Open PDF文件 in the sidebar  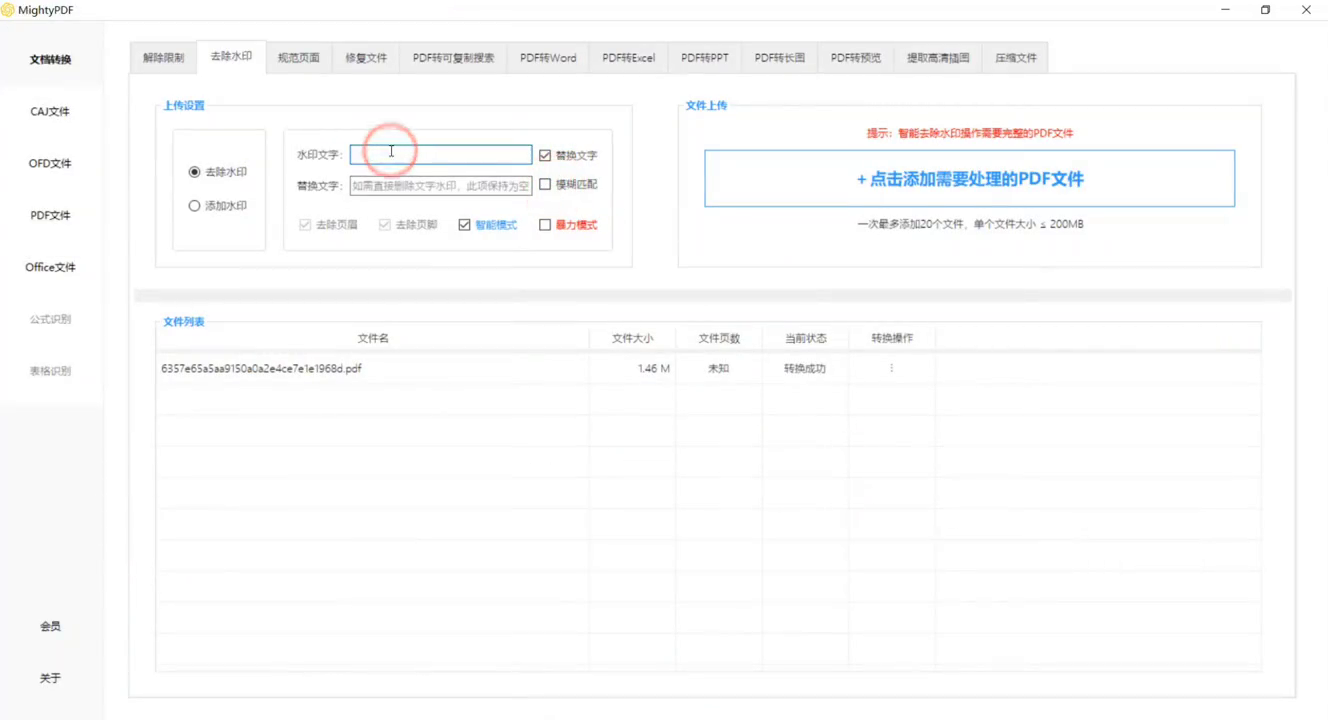click(50, 216)
